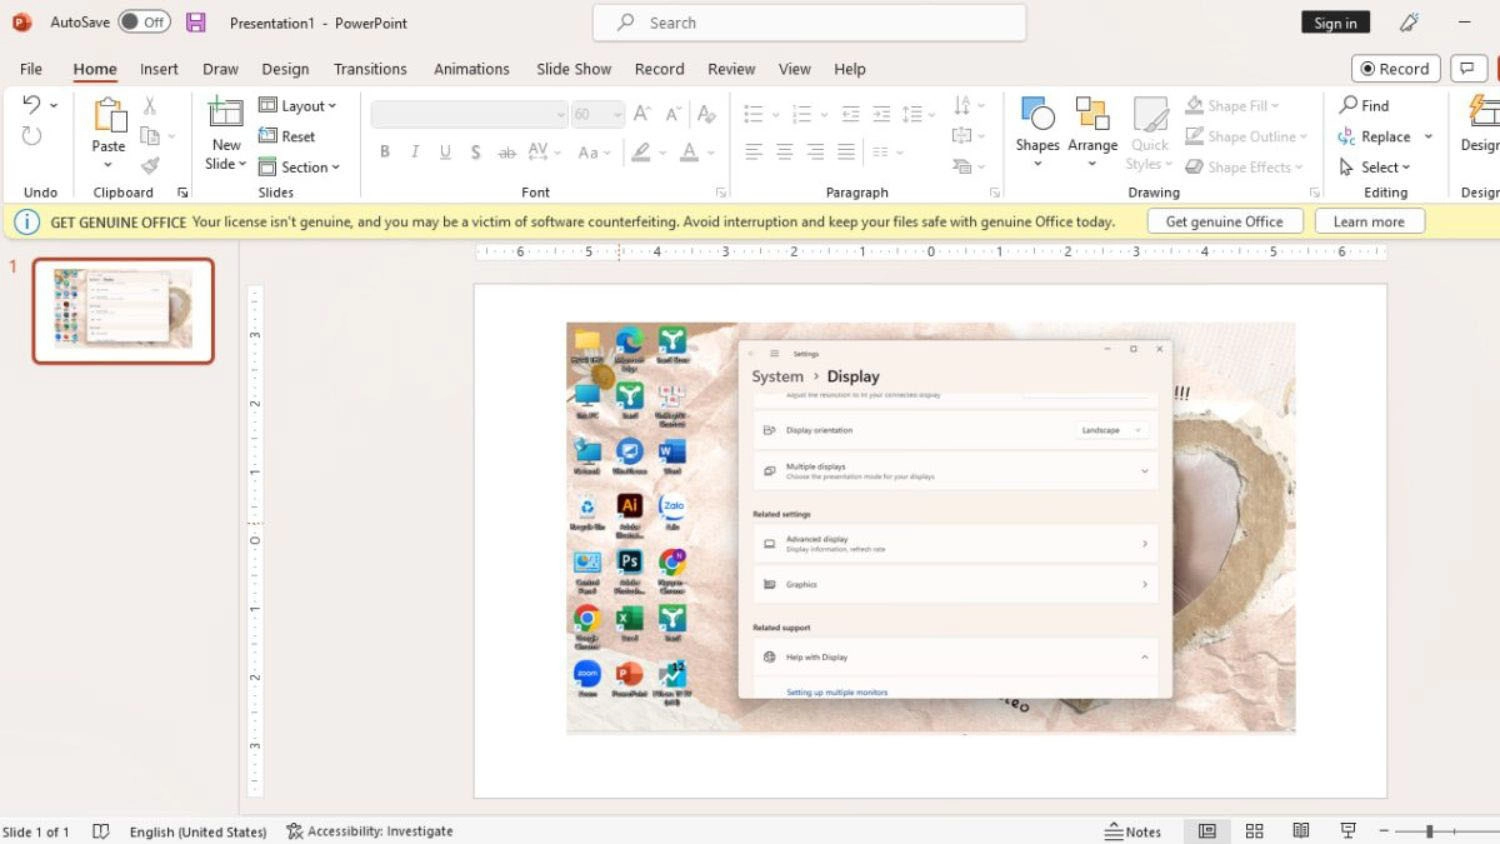
Task: Open the Shapes gallery
Action: [1037, 131]
